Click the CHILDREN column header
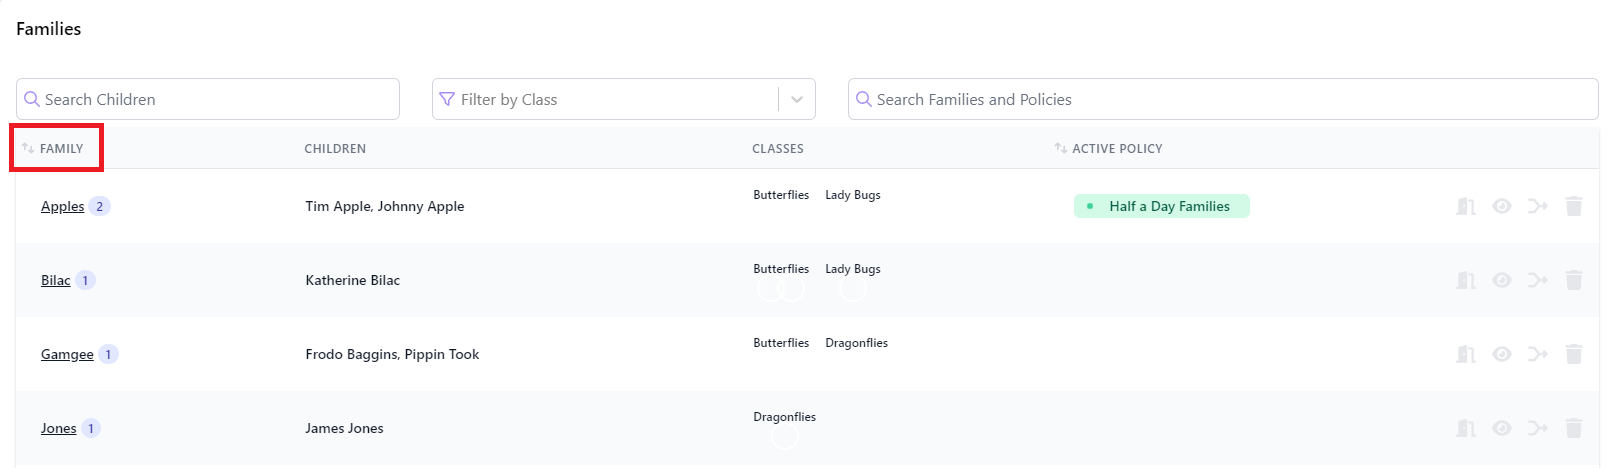Image resolution: width=1613 pixels, height=468 pixels. pos(335,148)
